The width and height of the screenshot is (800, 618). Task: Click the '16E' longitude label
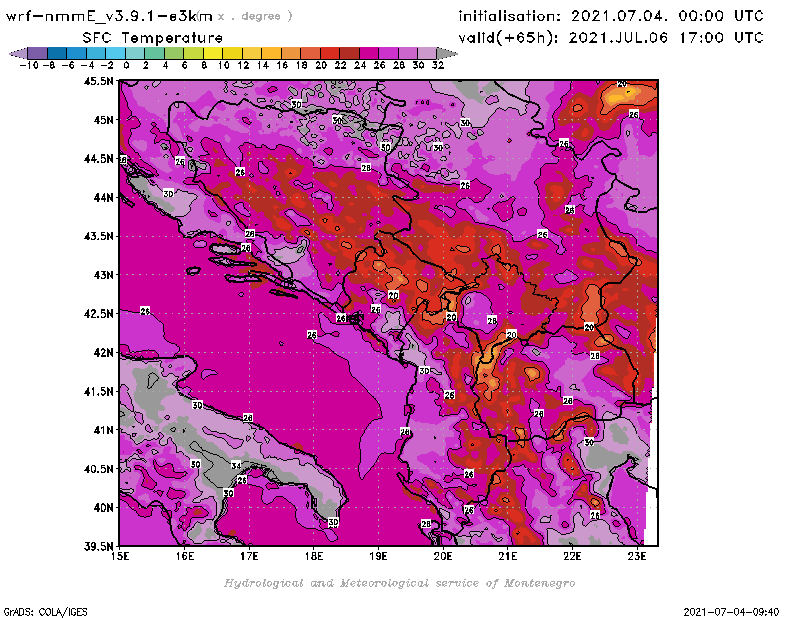pos(185,556)
